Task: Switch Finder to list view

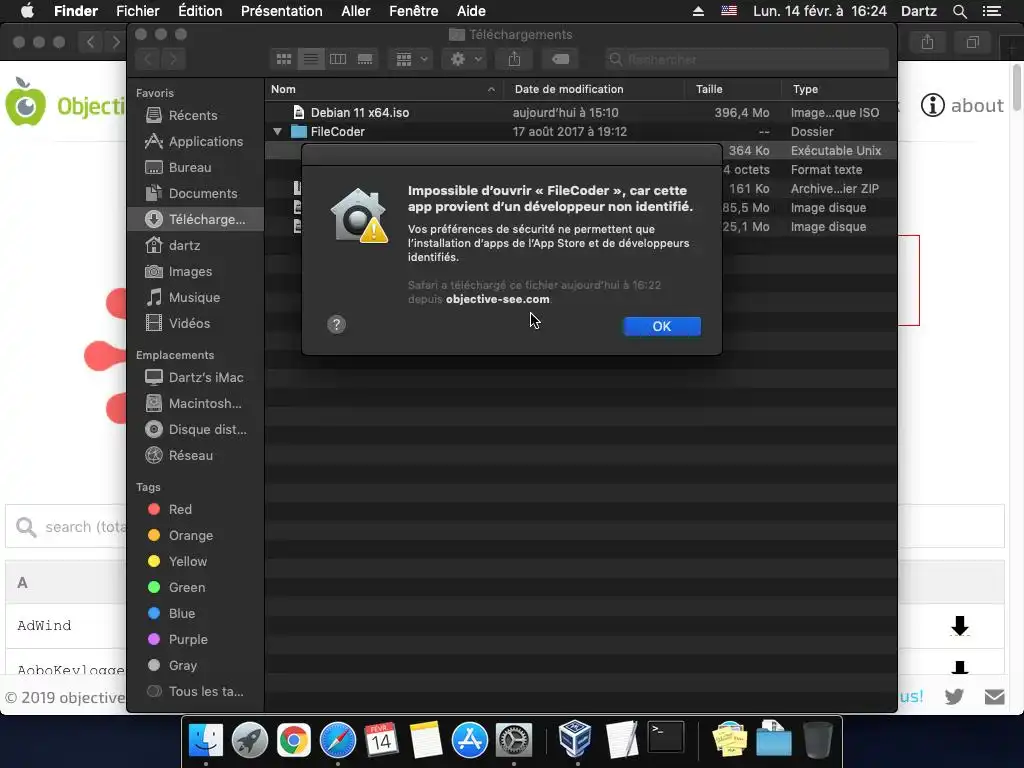Action: point(311,59)
